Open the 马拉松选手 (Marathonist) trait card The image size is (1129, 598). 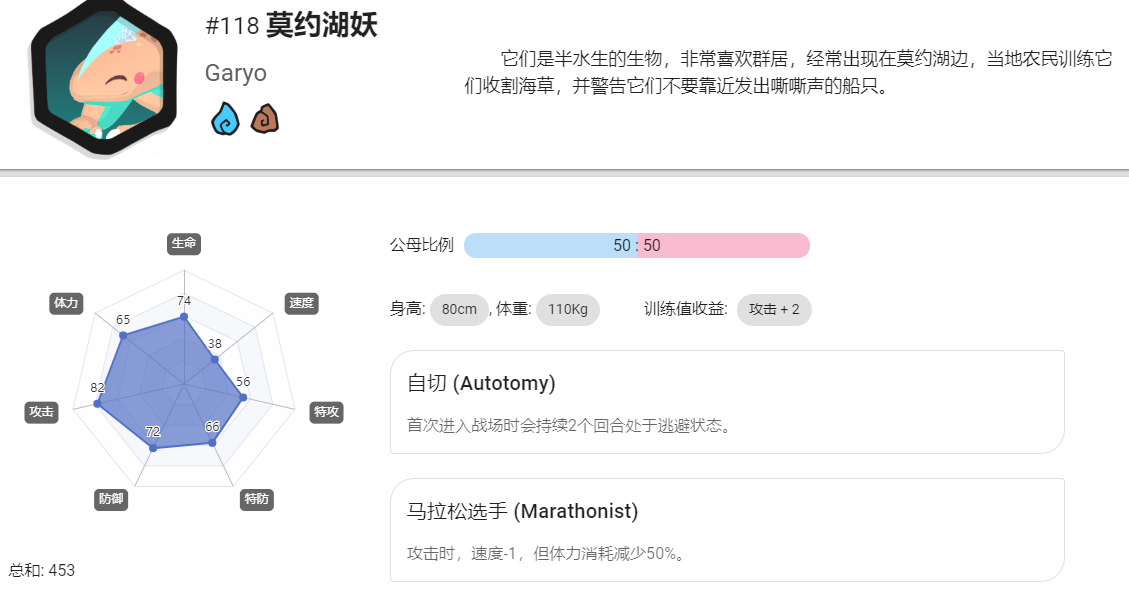point(727,530)
